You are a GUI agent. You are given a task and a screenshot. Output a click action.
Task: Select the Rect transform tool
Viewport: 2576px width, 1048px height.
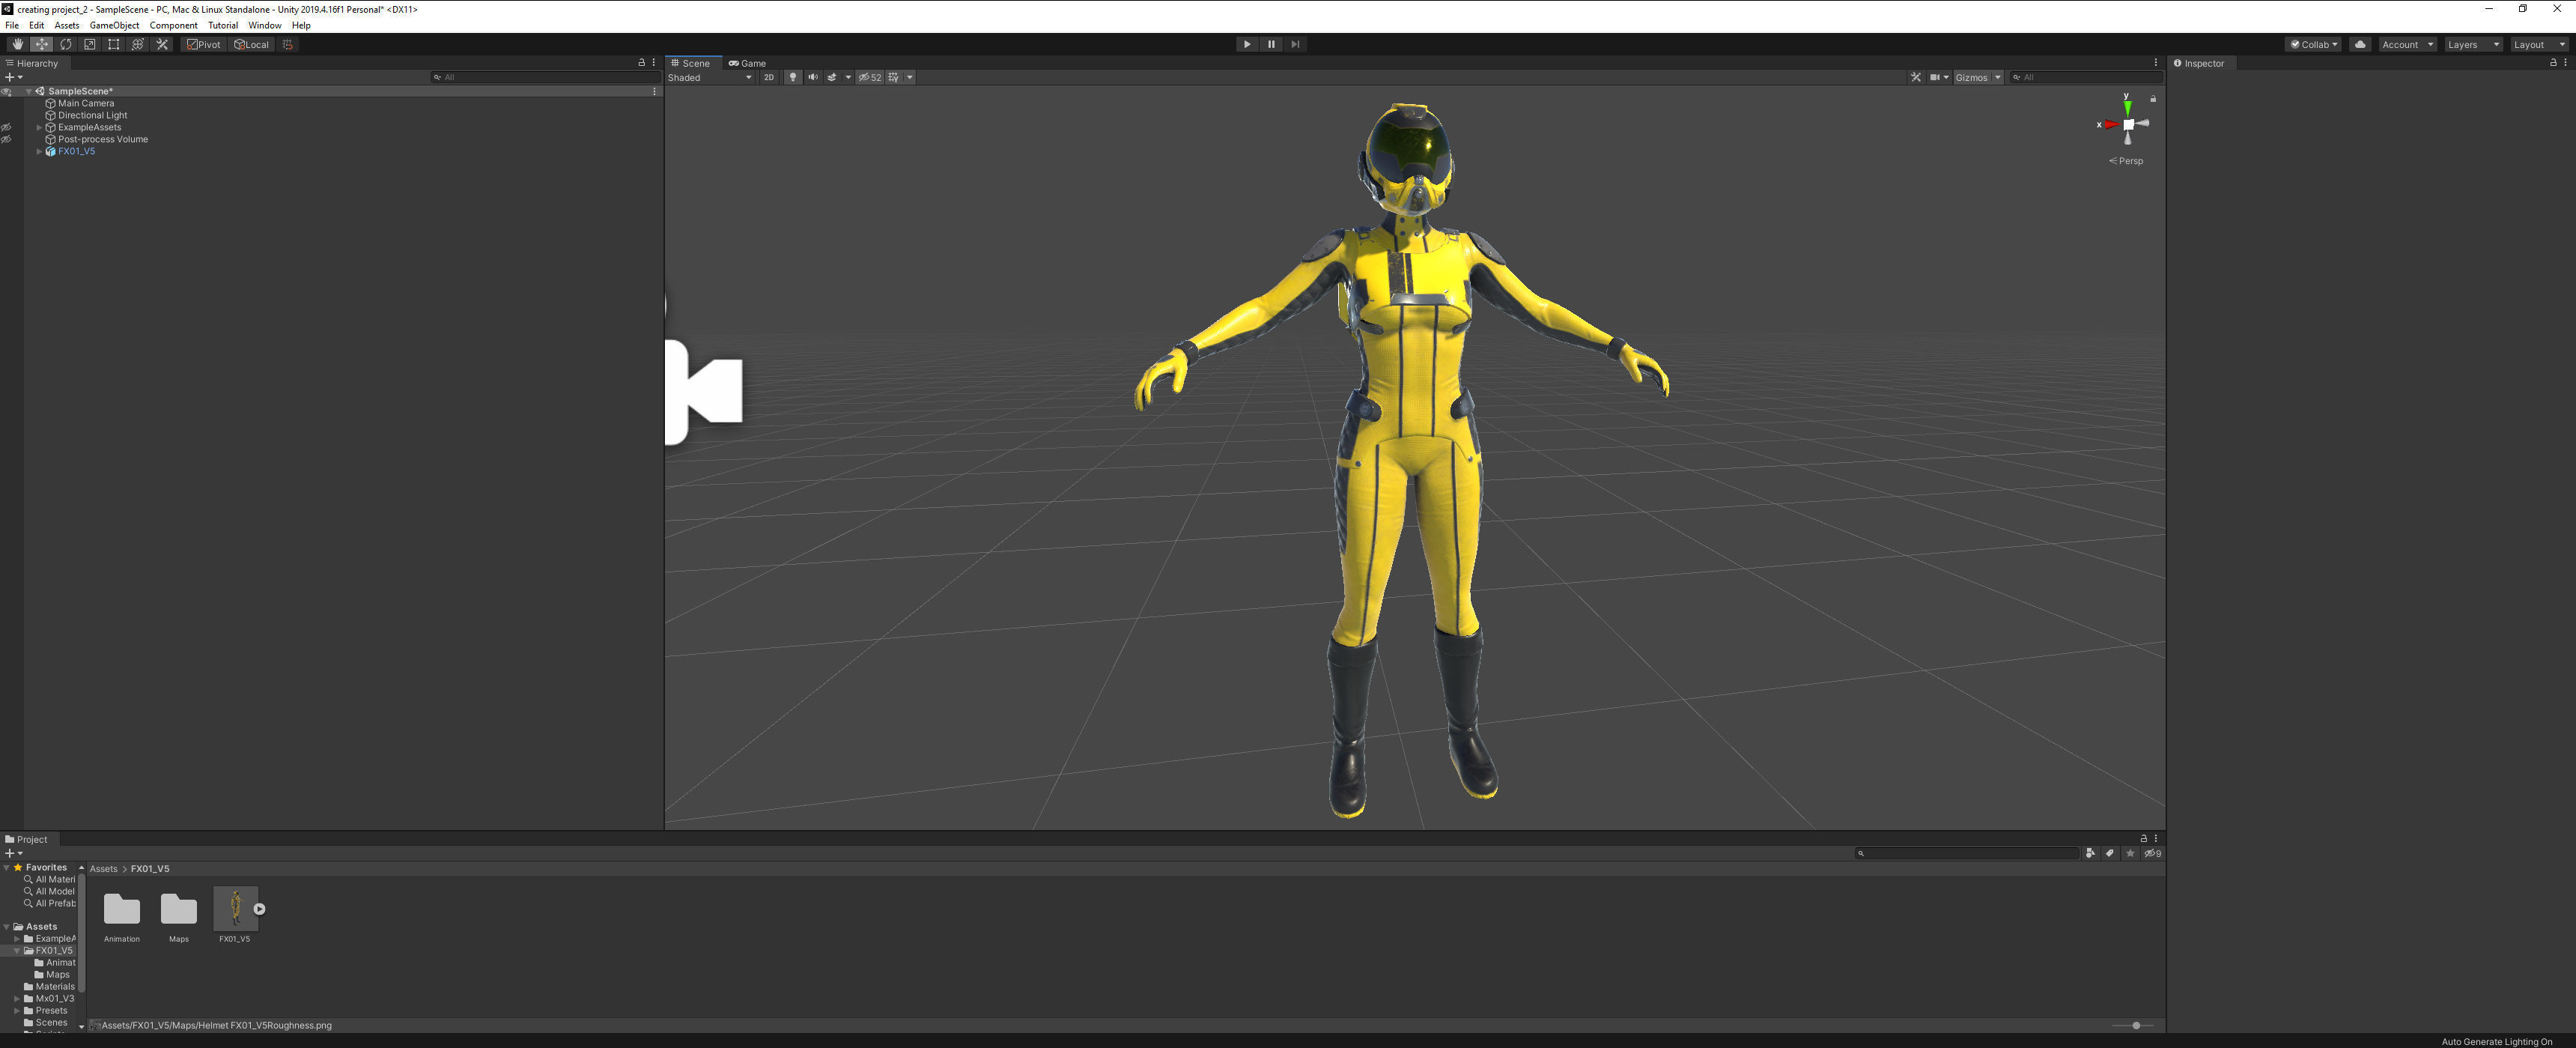pos(114,44)
